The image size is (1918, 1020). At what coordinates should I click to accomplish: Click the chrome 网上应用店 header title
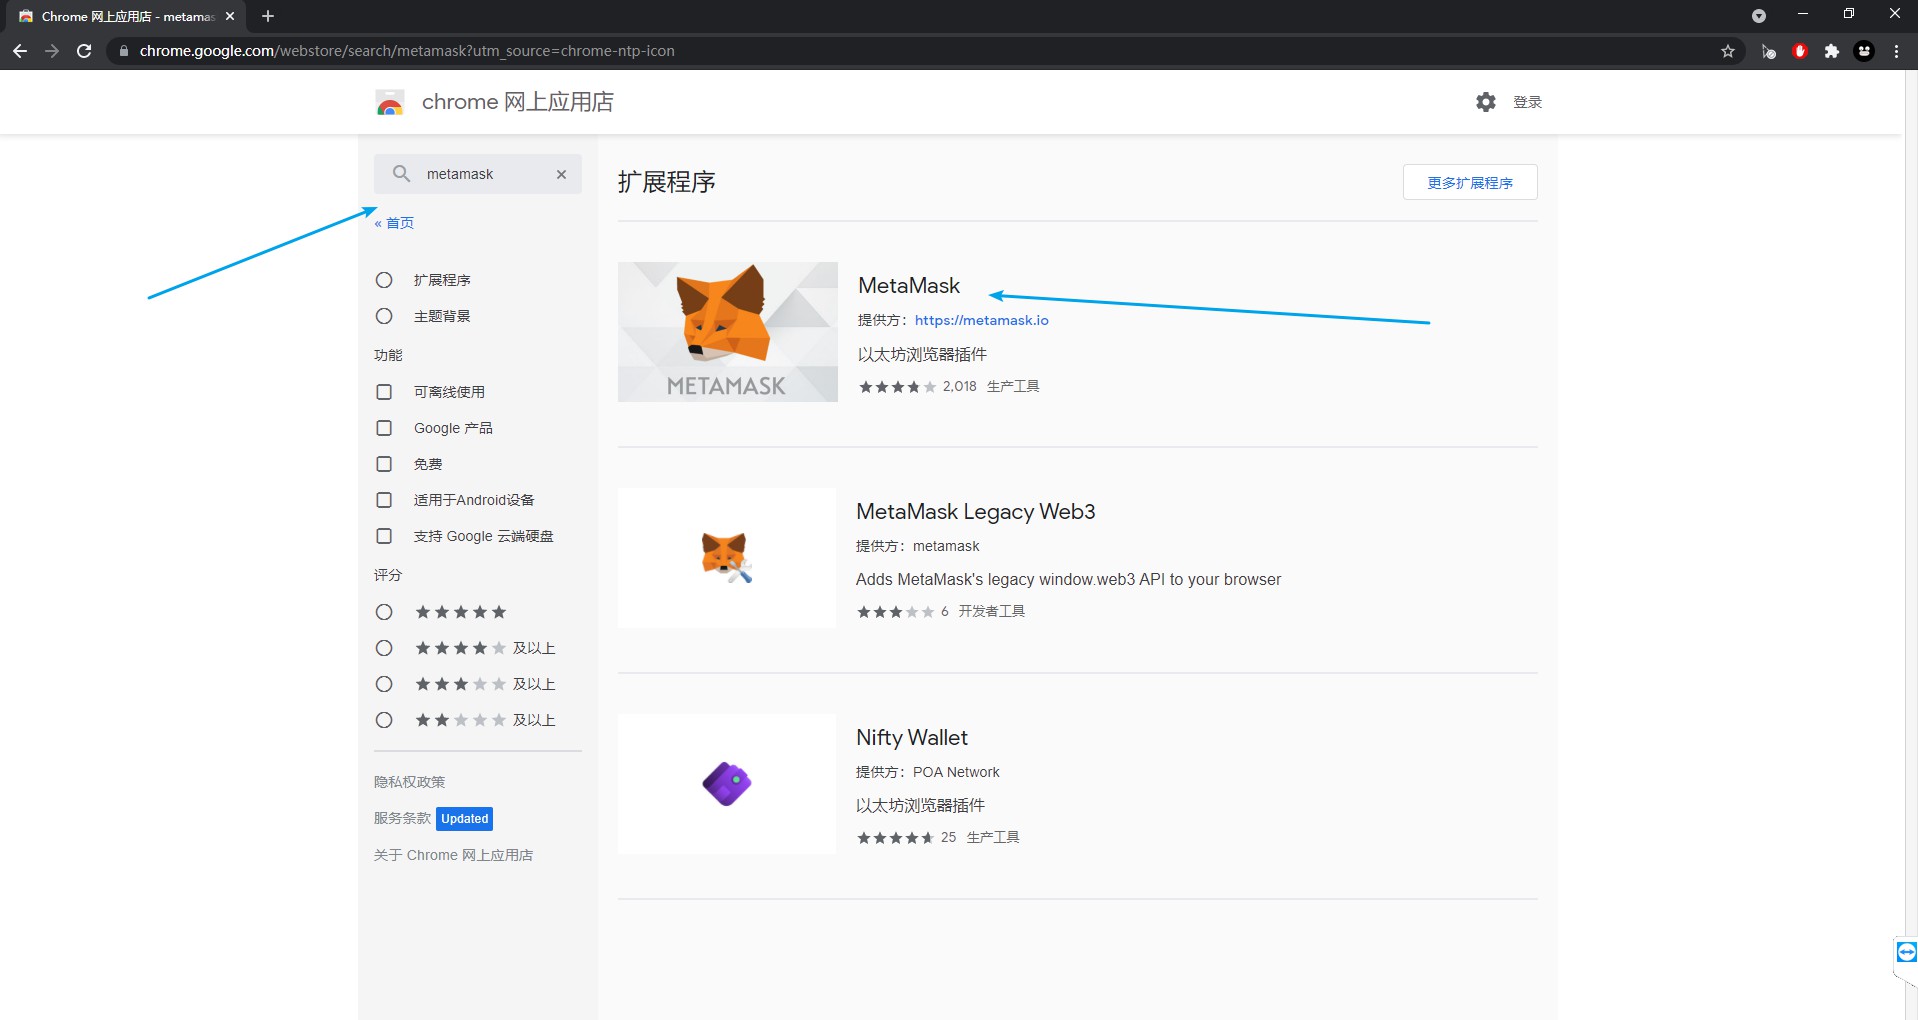[x=518, y=102]
